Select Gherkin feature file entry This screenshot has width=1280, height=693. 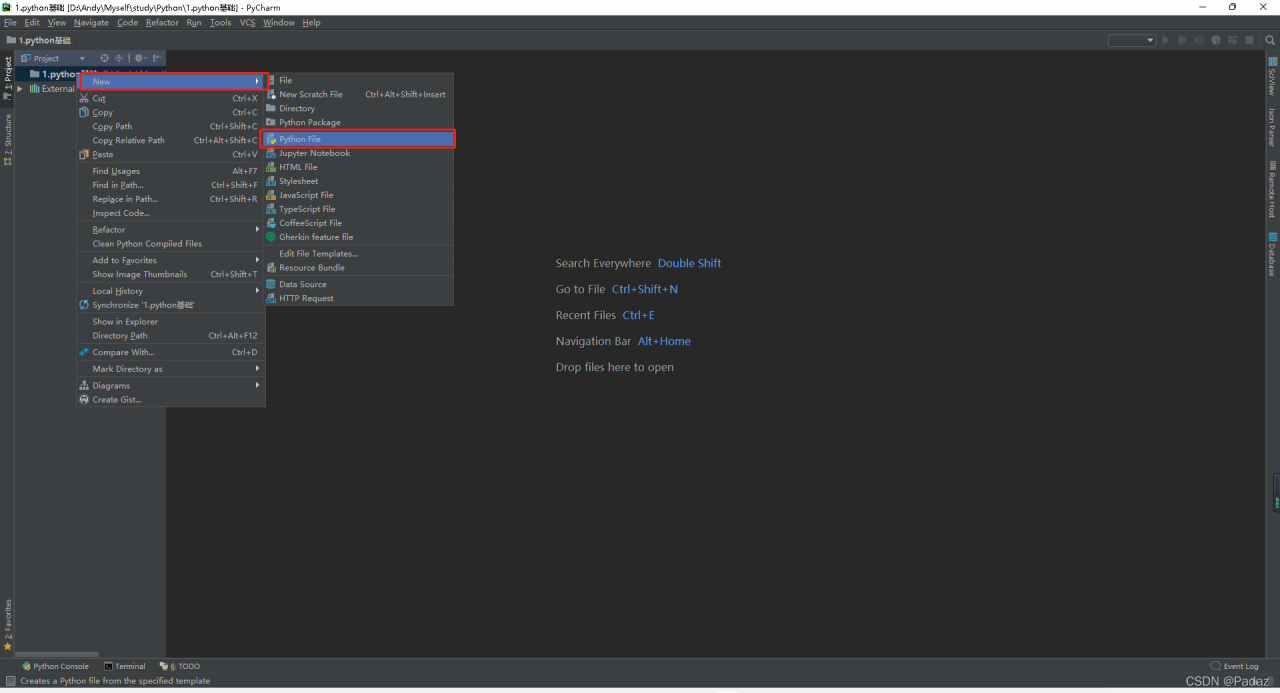[358, 237]
